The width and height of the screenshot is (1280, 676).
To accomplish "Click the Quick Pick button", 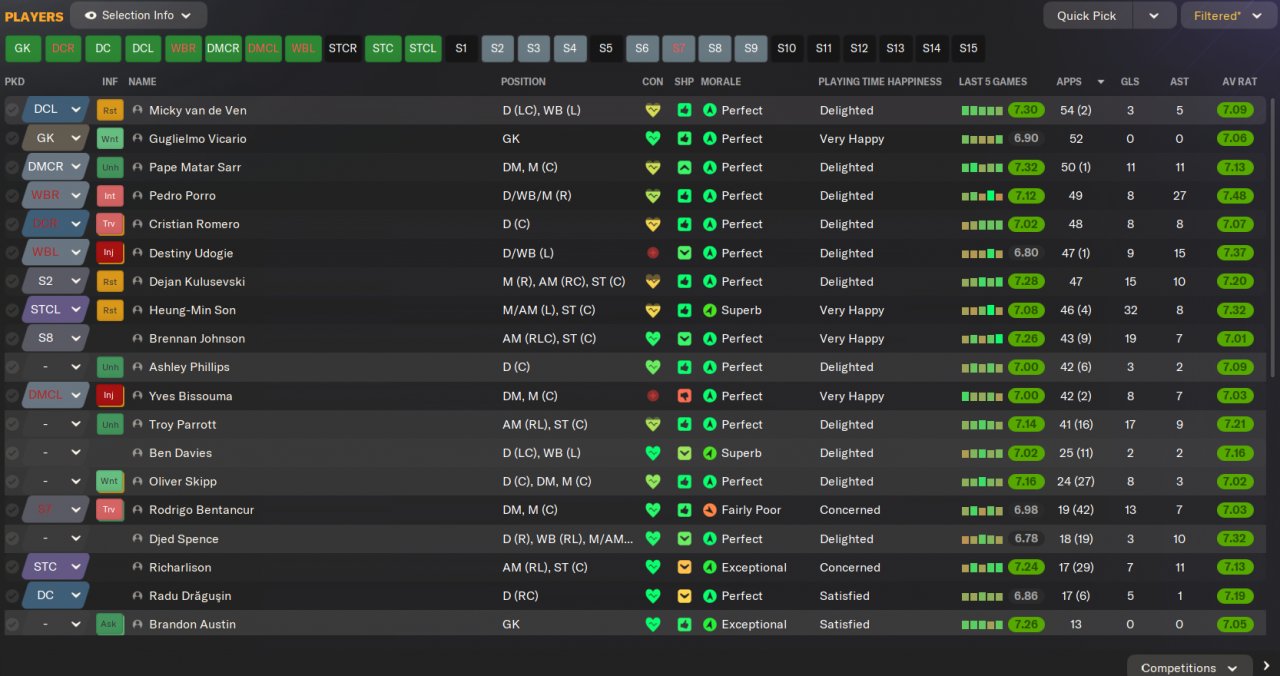I will [x=1087, y=15].
